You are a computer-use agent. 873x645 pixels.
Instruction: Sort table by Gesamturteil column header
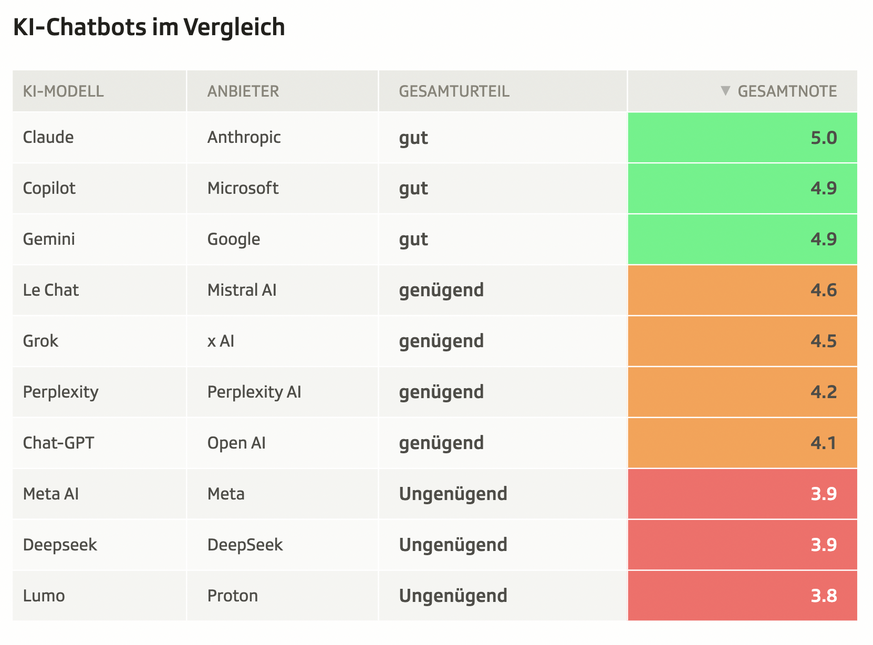pyautogui.click(x=454, y=91)
